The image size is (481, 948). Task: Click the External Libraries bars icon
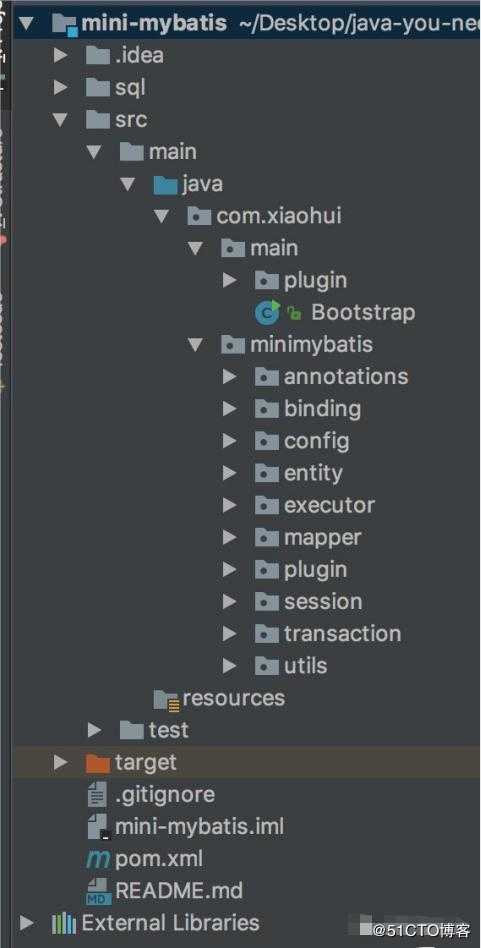64,923
